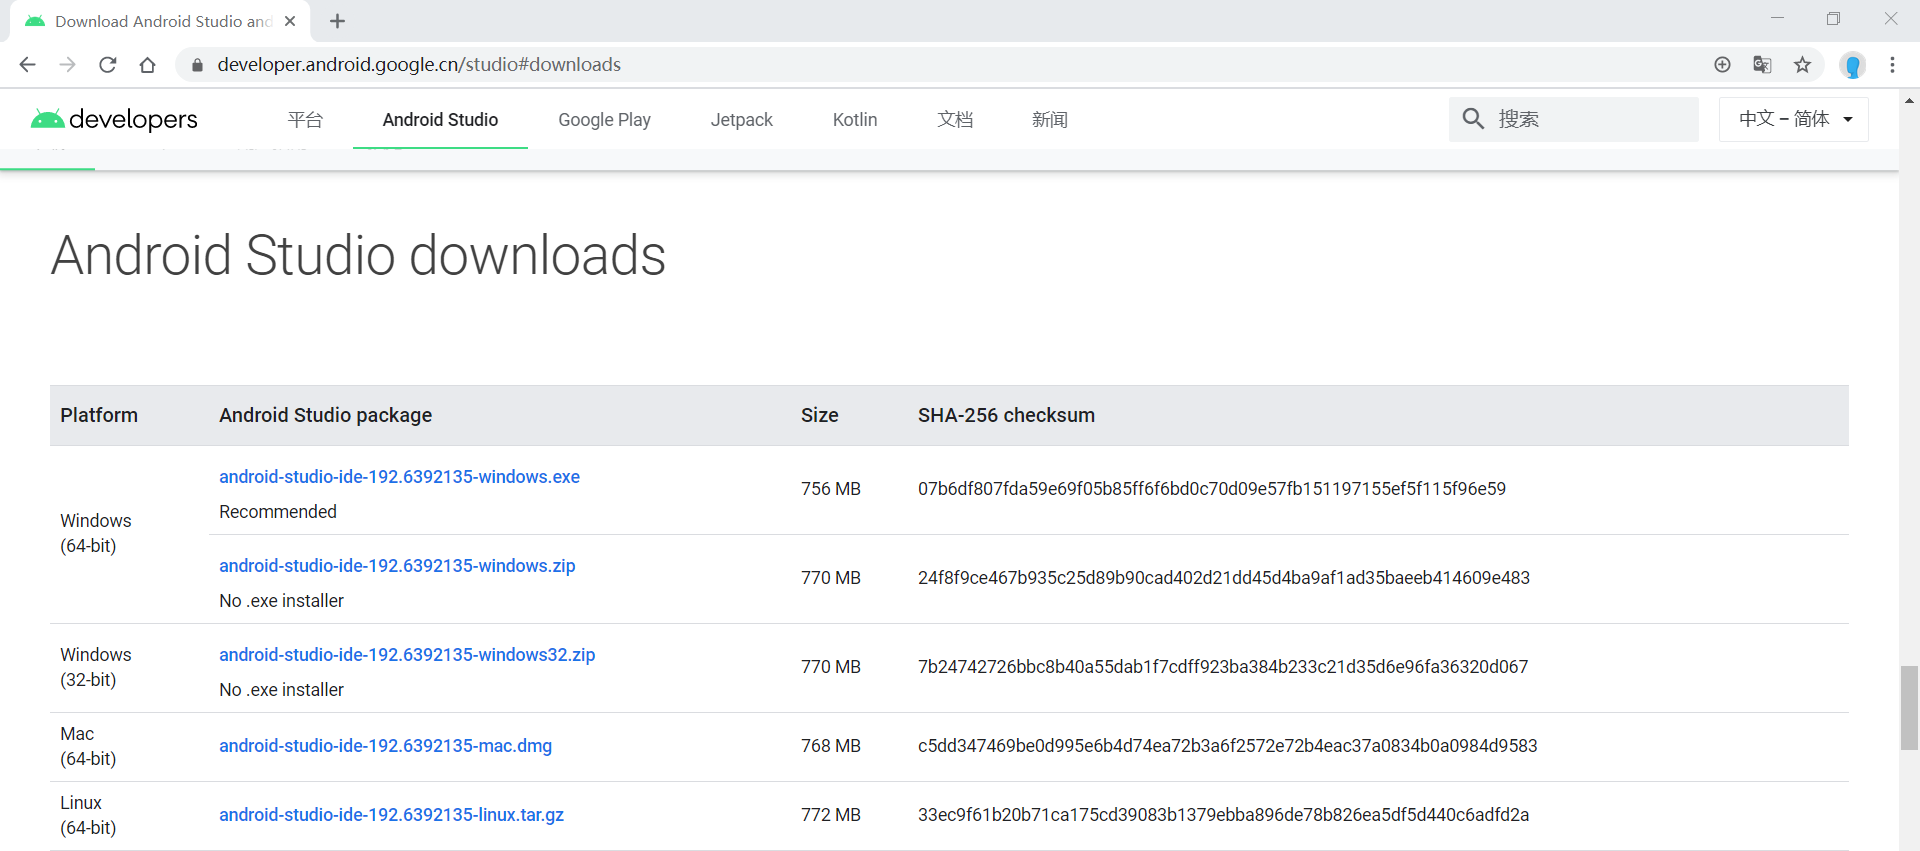Click the Android Studio downloads heading

pos(358,255)
